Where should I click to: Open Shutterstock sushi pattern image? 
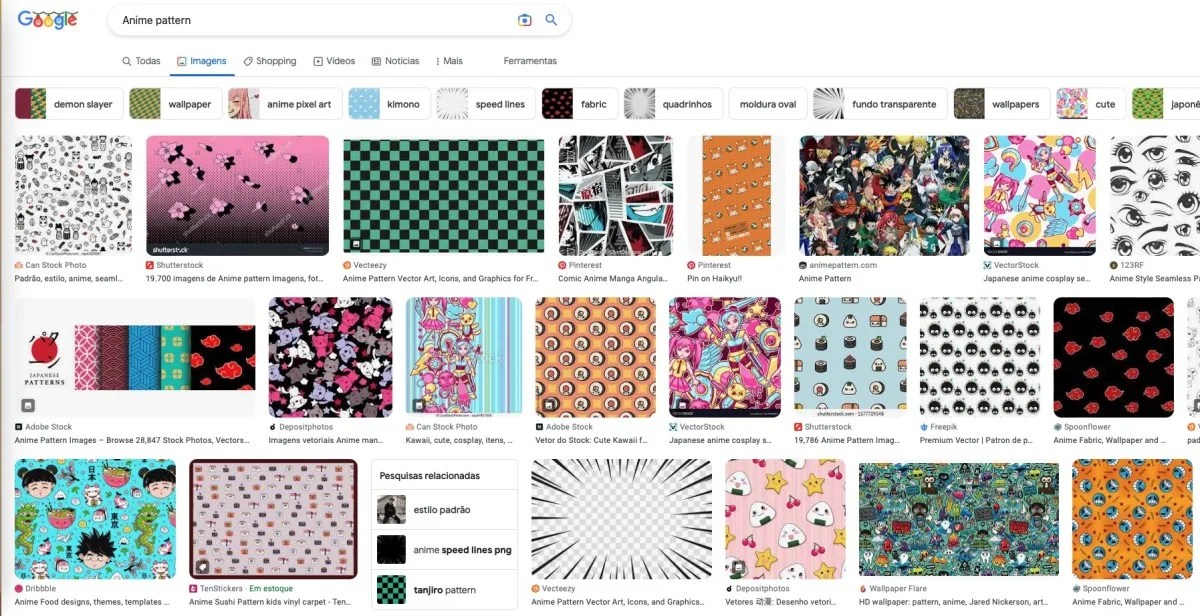(850, 357)
